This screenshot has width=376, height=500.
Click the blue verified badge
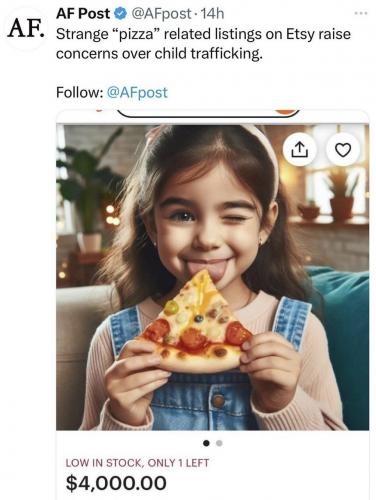coord(121,14)
